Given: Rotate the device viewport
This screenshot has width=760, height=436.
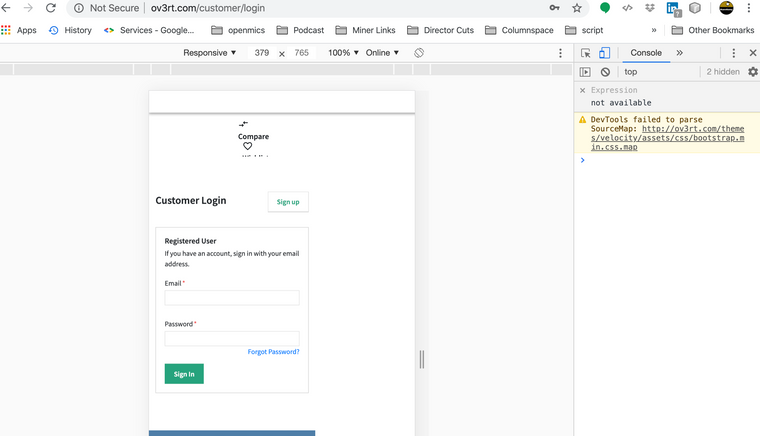Looking at the screenshot, I should pos(419,53).
